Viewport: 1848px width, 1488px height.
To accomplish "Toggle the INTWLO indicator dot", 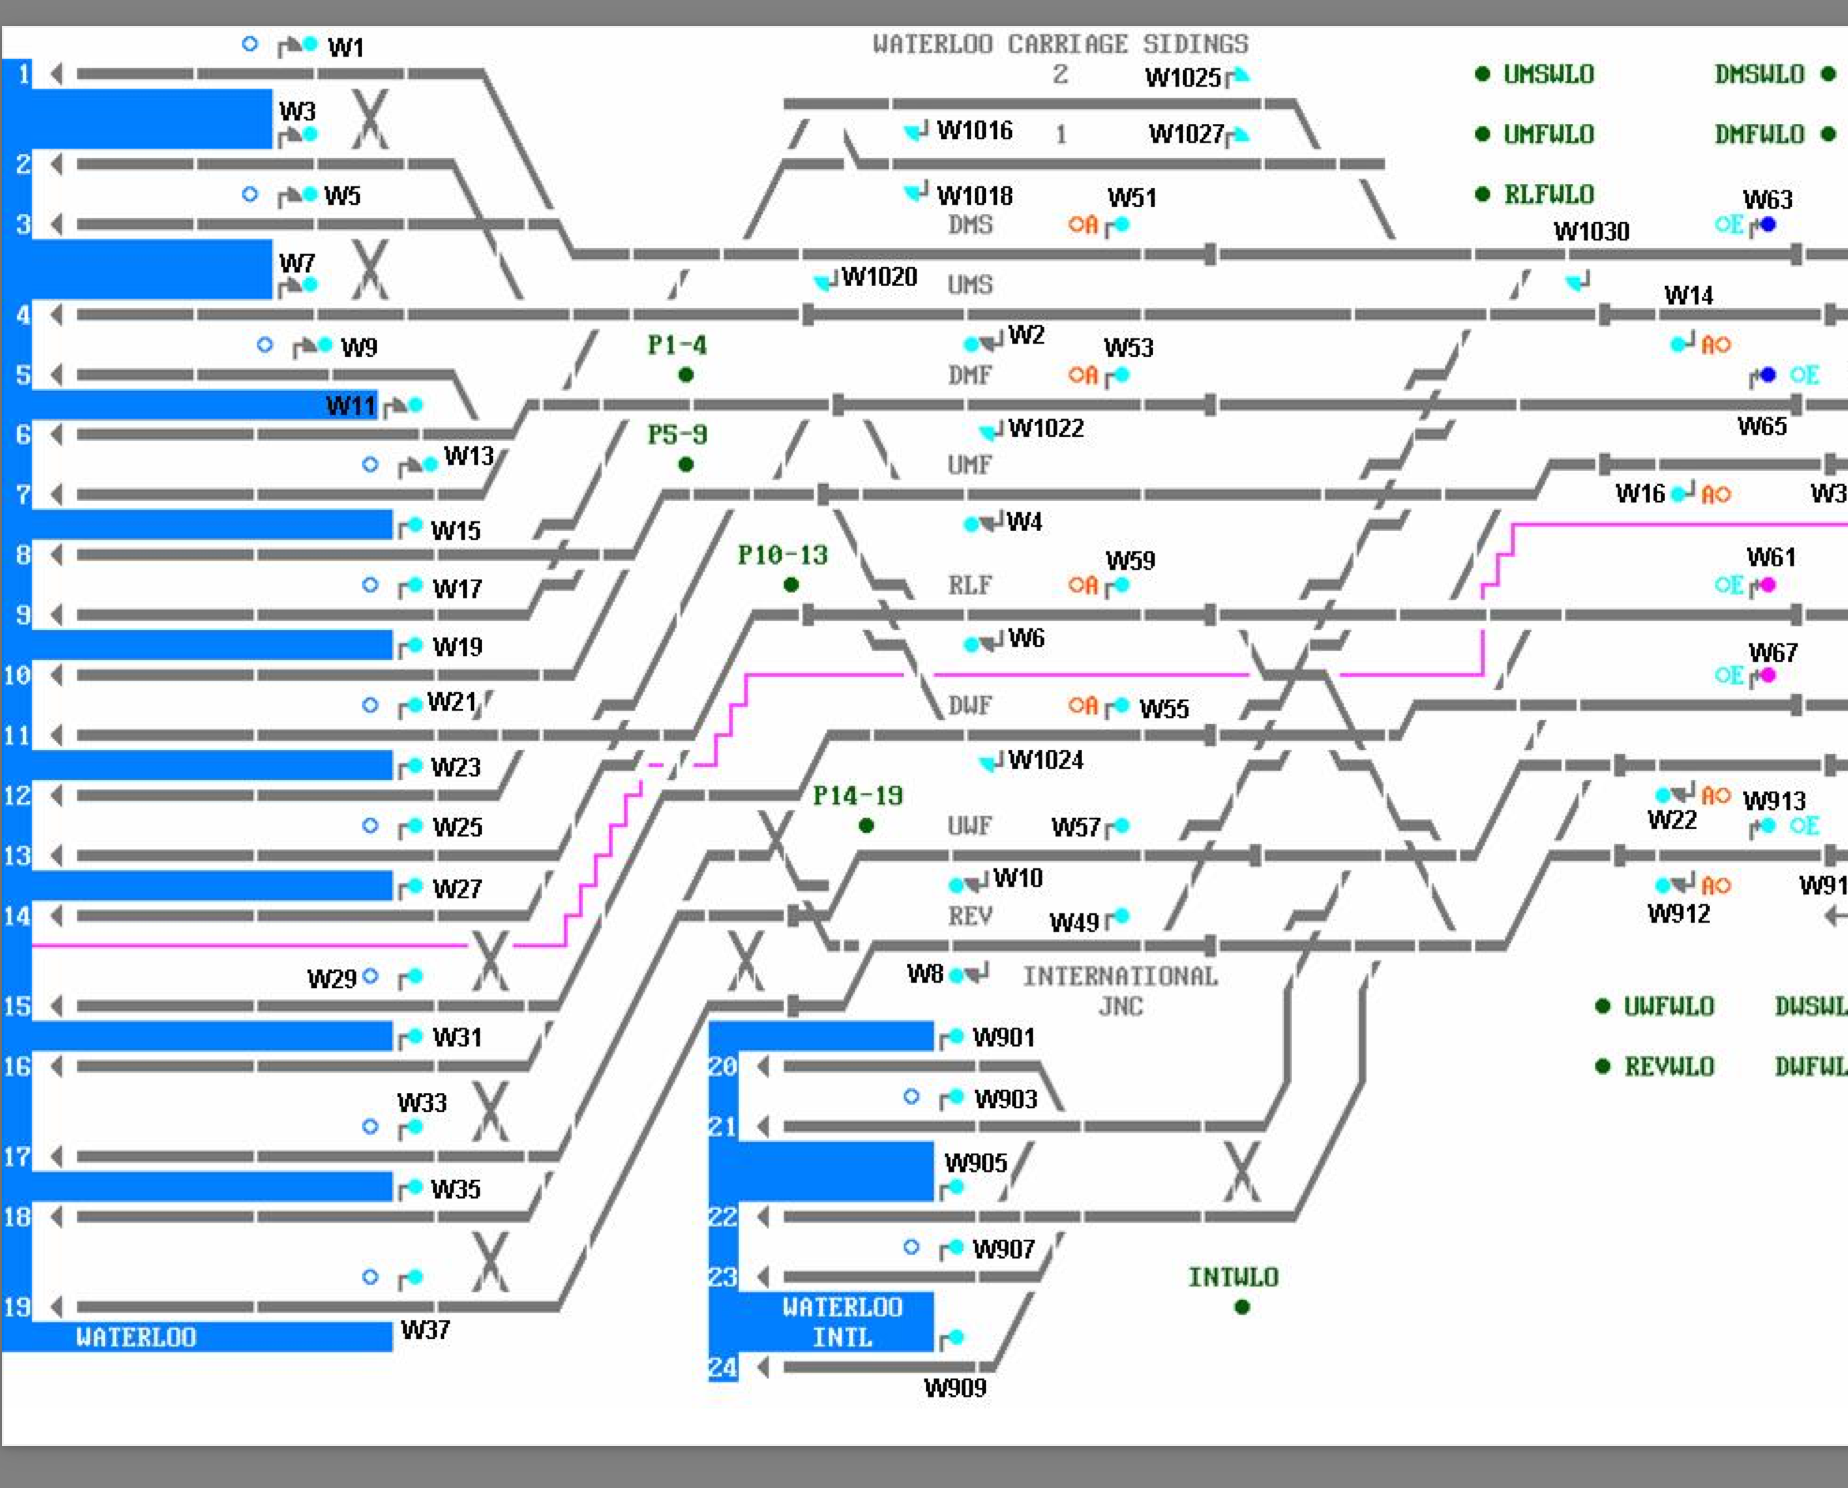I will click(x=1242, y=1307).
